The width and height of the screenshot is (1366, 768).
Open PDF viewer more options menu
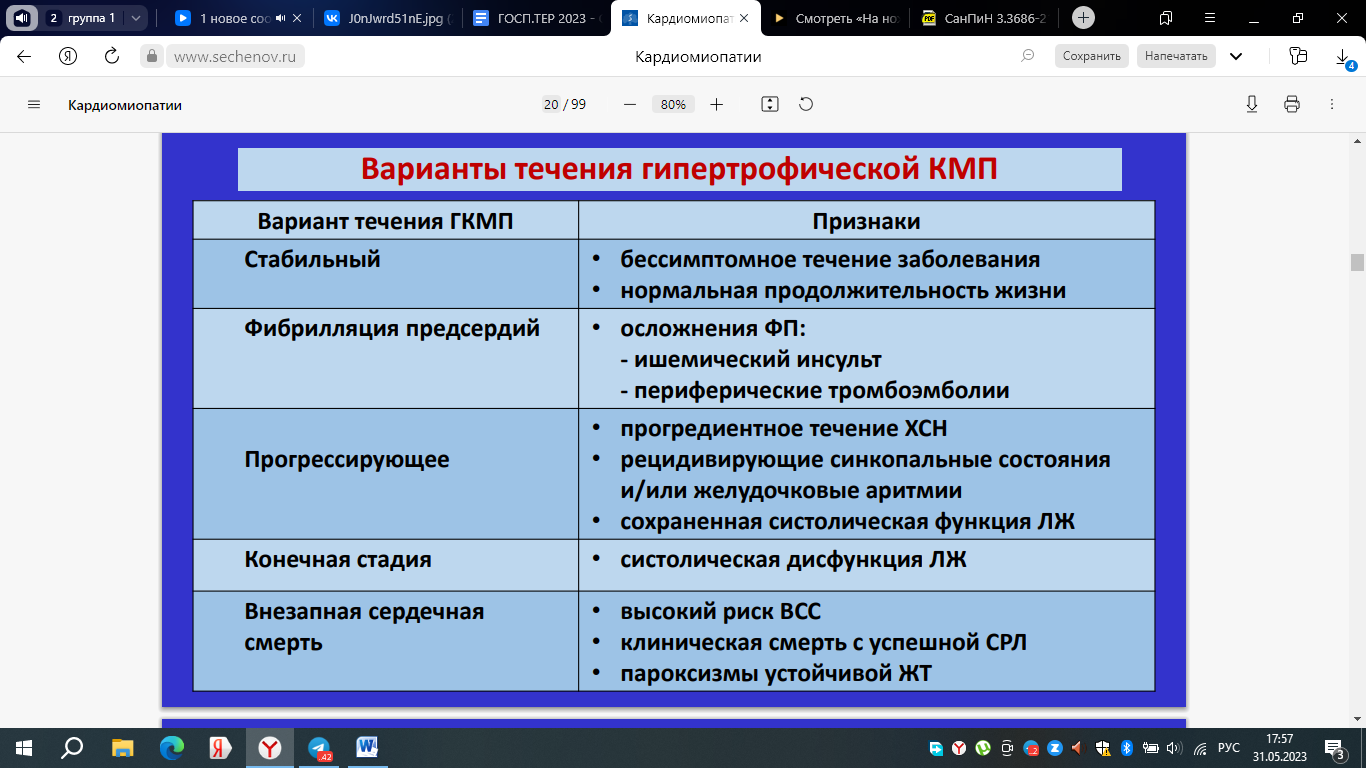coord(1332,104)
